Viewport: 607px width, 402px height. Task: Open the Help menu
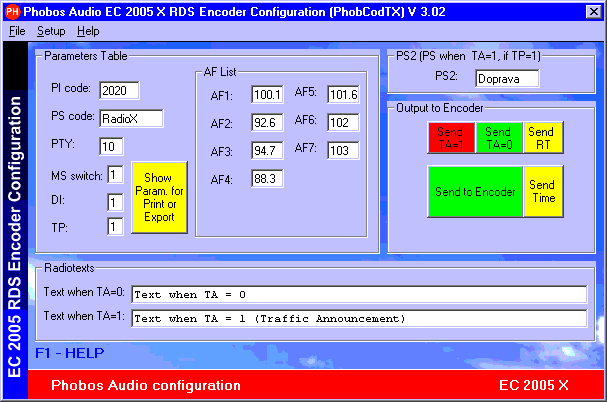click(88, 31)
